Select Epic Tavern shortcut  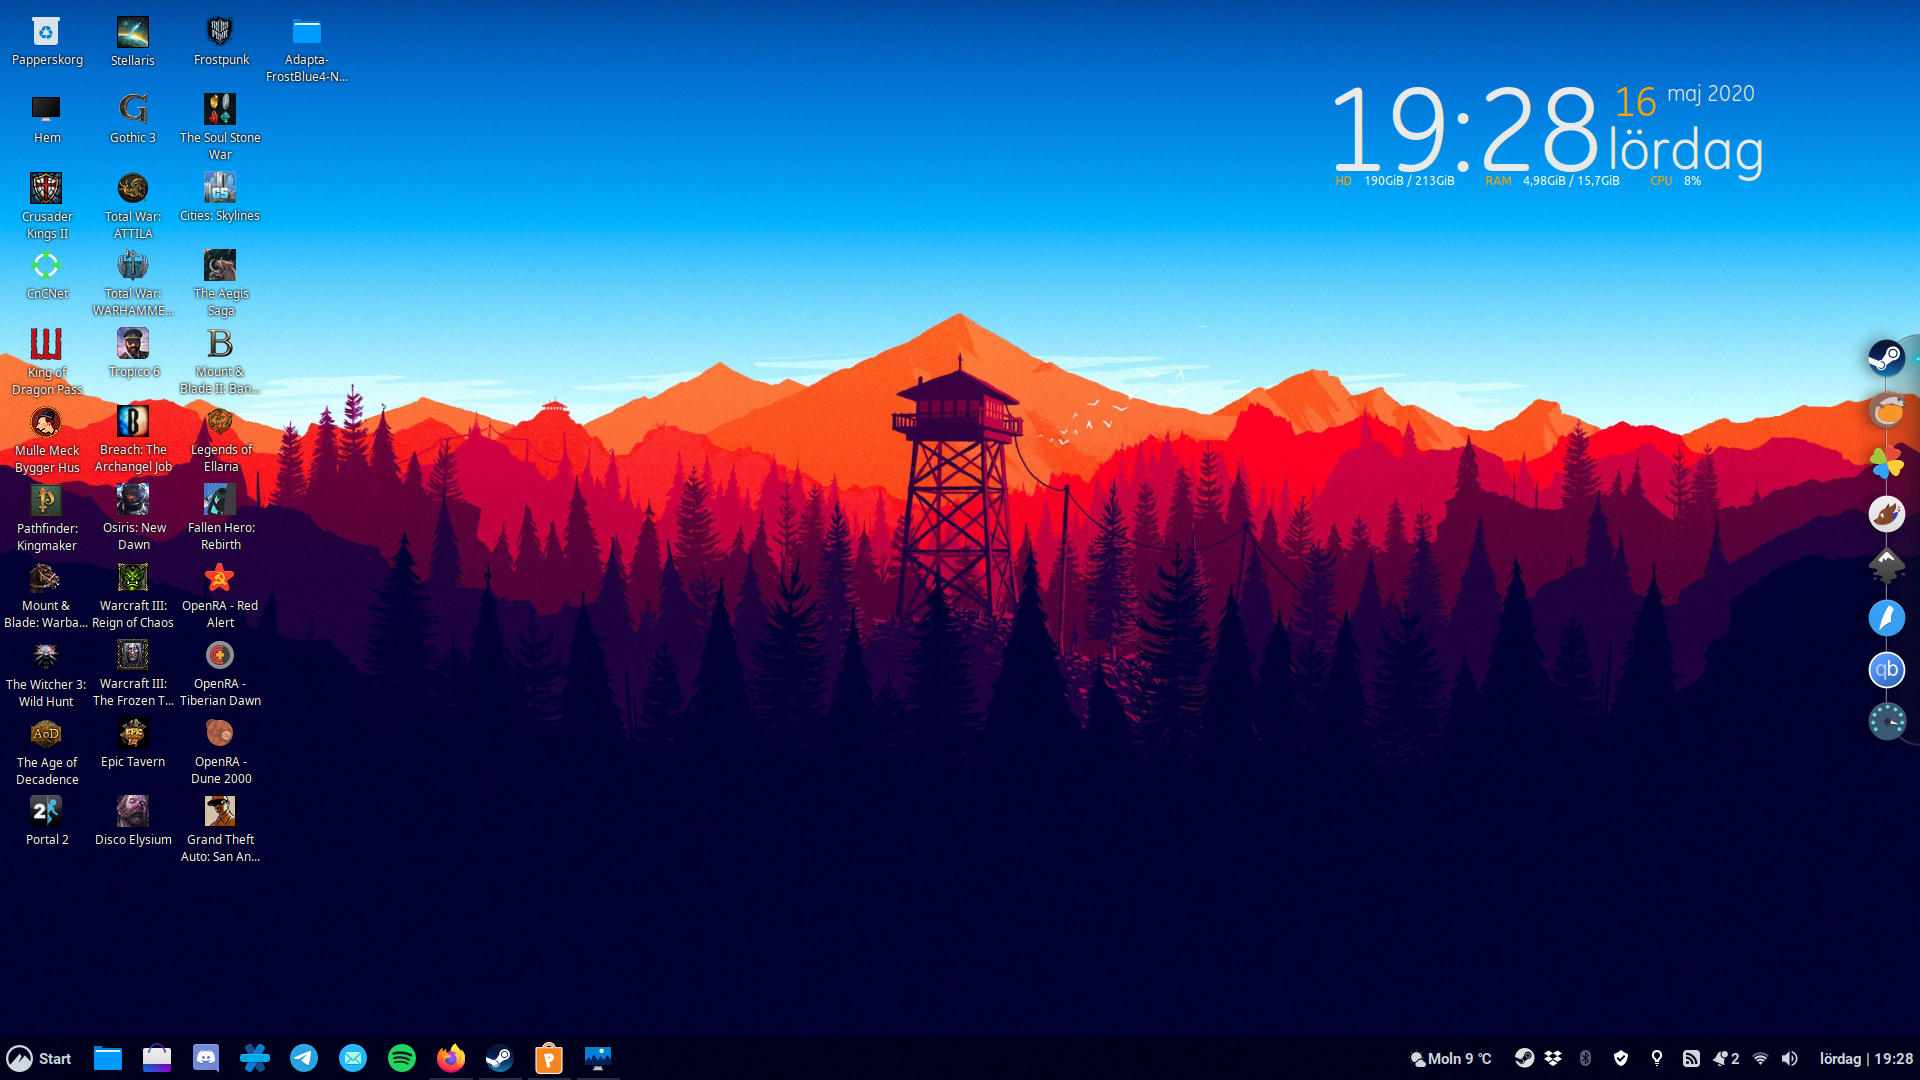tap(133, 744)
